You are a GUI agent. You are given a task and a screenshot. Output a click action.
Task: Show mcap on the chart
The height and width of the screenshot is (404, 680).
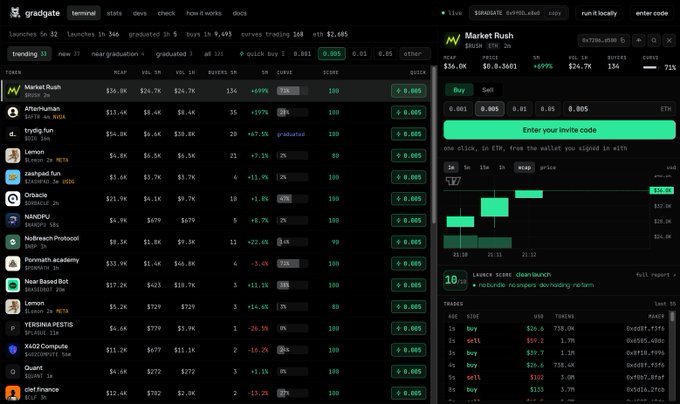(x=524, y=167)
